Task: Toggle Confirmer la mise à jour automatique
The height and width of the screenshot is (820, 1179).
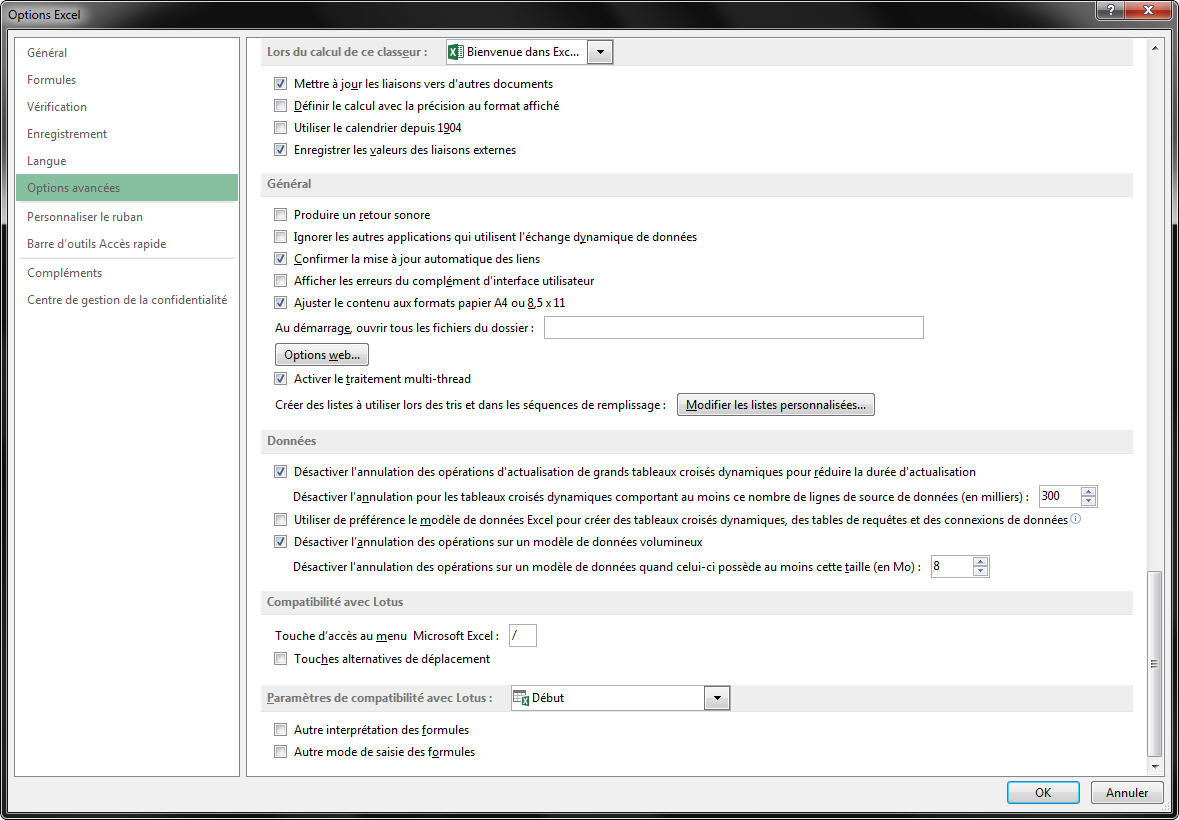Action: click(x=280, y=259)
